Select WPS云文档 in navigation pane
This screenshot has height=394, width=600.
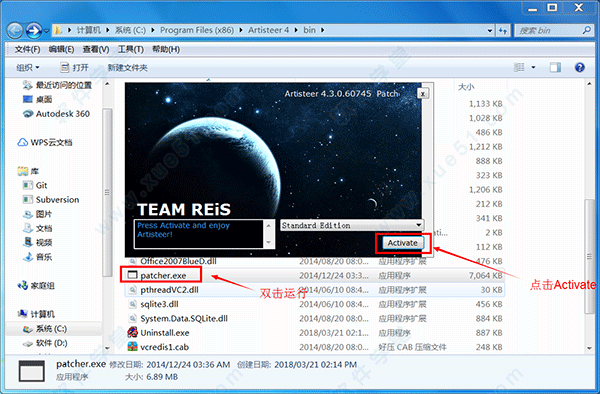[45, 142]
